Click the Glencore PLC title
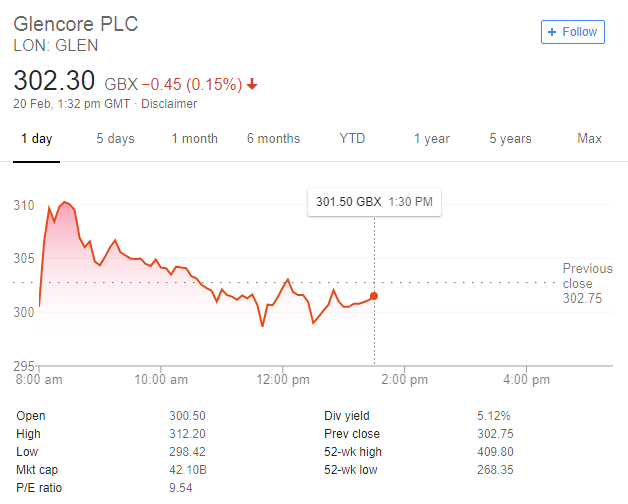Viewport: 628px width, 504px height. point(76,24)
